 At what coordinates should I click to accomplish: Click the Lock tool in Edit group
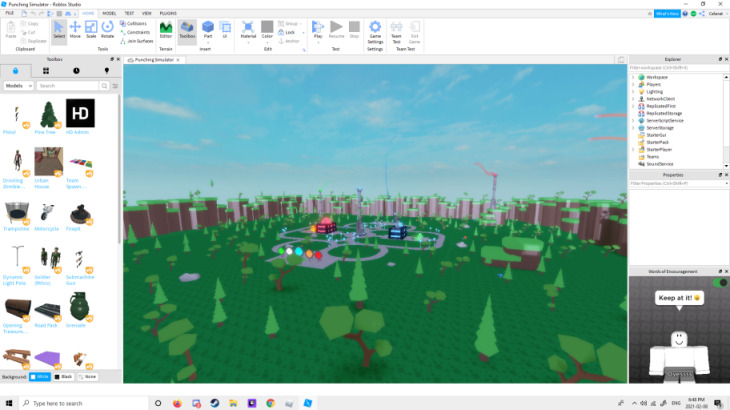[x=287, y=32]
